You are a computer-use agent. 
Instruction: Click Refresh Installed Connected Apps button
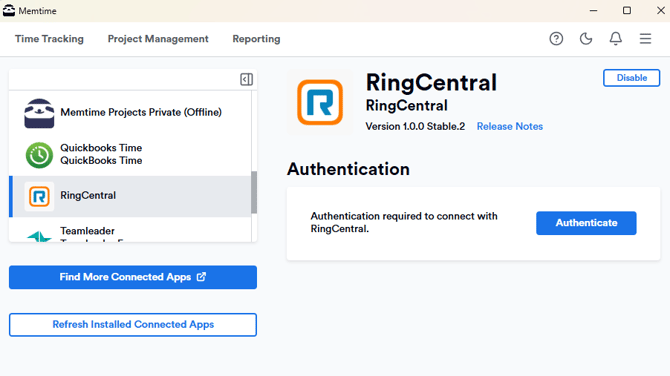[133, 325]
